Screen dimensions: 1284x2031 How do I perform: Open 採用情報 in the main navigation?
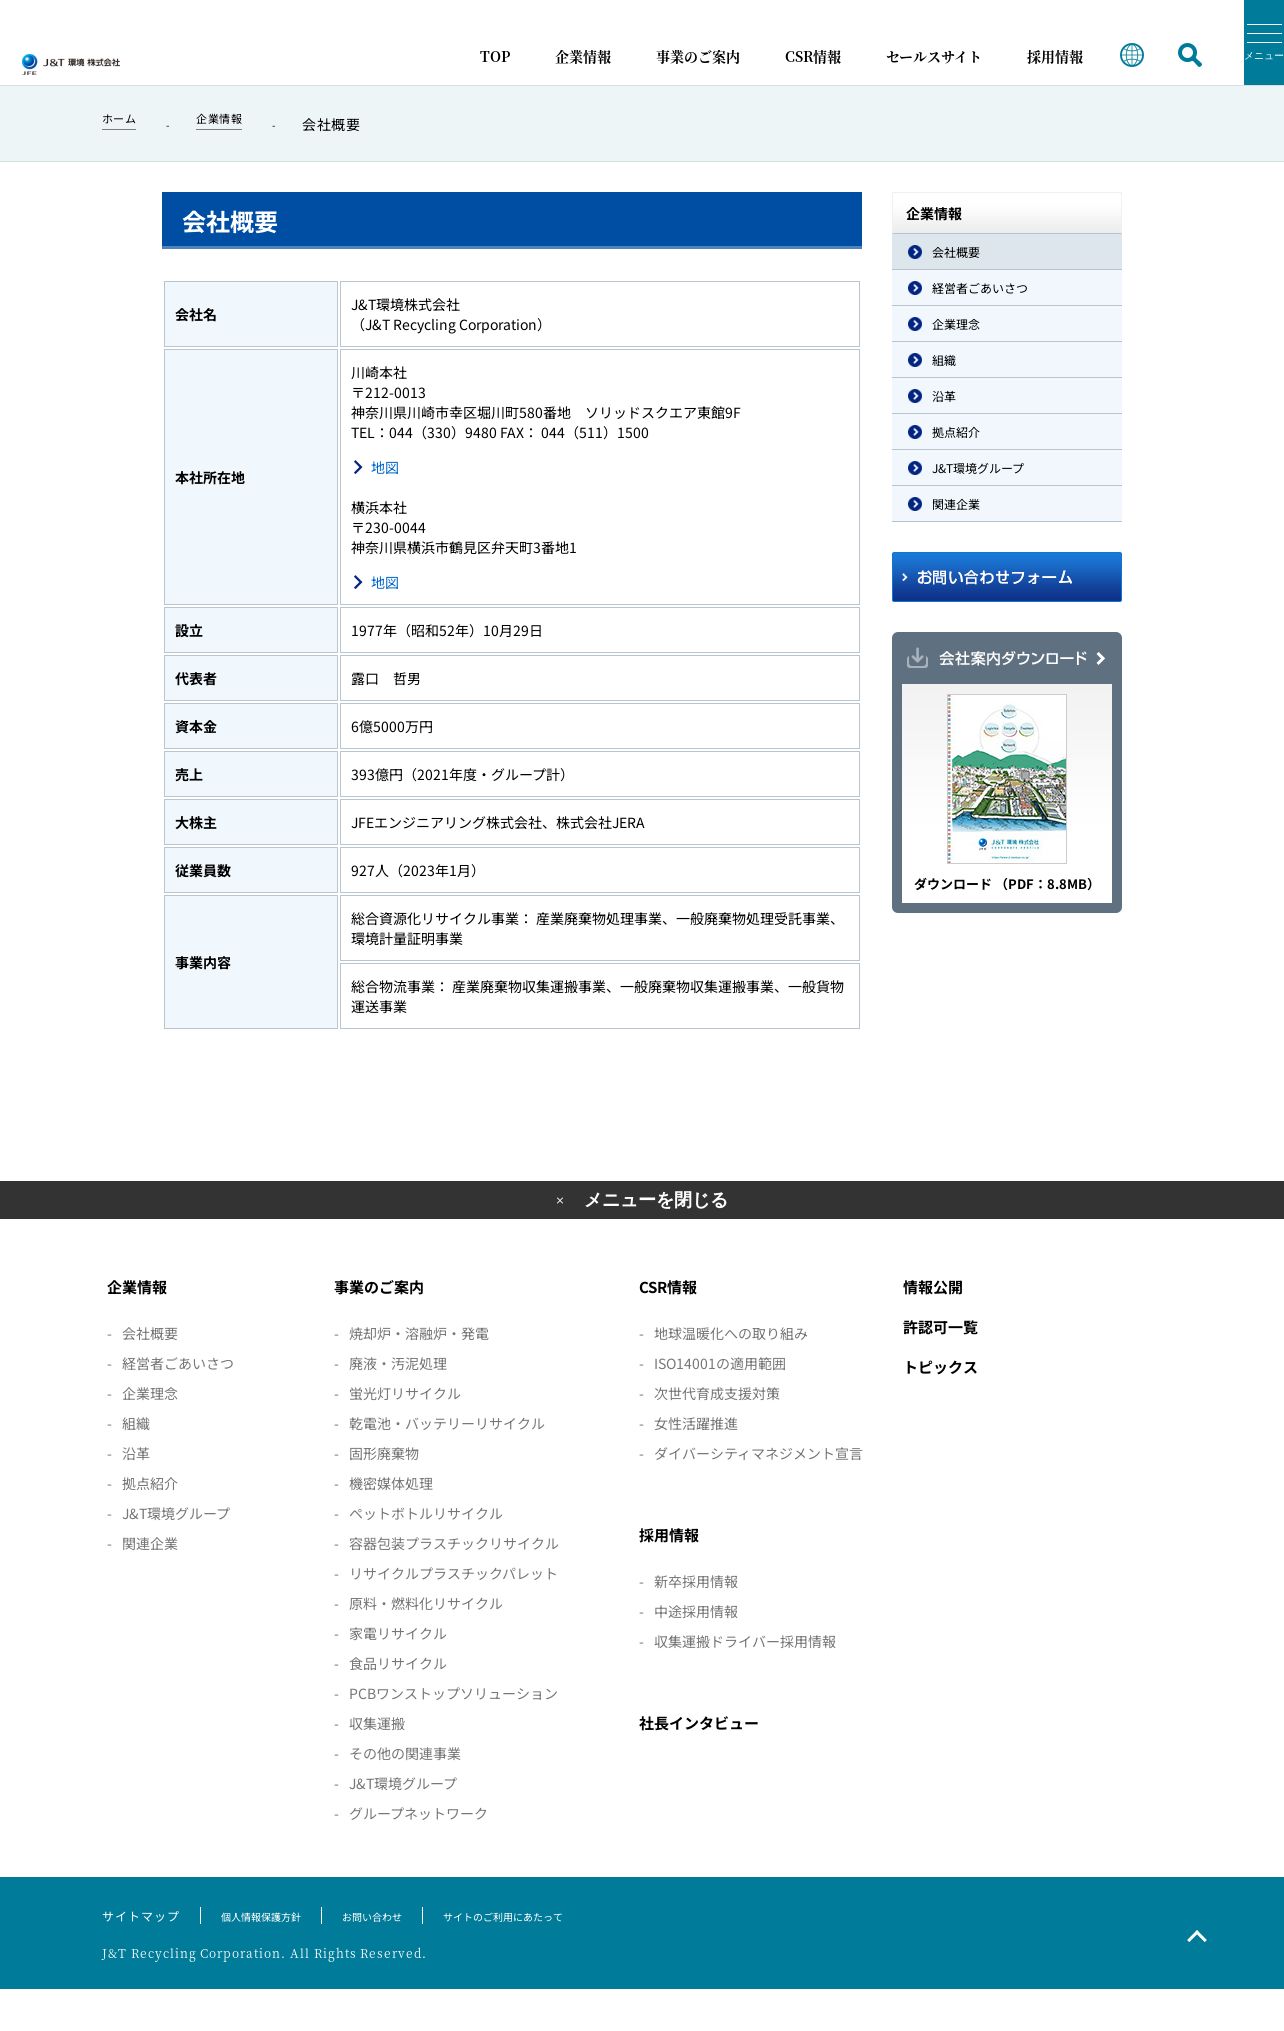click(x=1055, y=57)
